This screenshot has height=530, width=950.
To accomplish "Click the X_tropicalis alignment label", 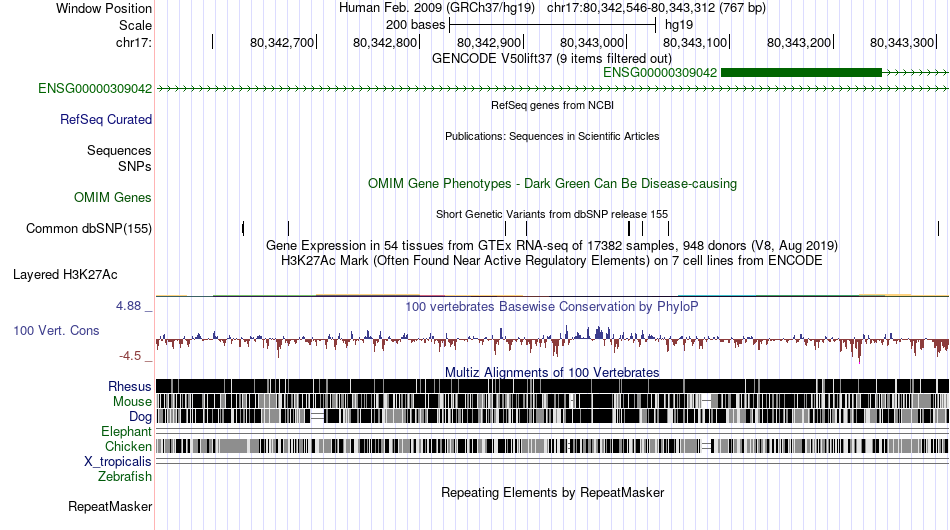I will tap(118, 462).
